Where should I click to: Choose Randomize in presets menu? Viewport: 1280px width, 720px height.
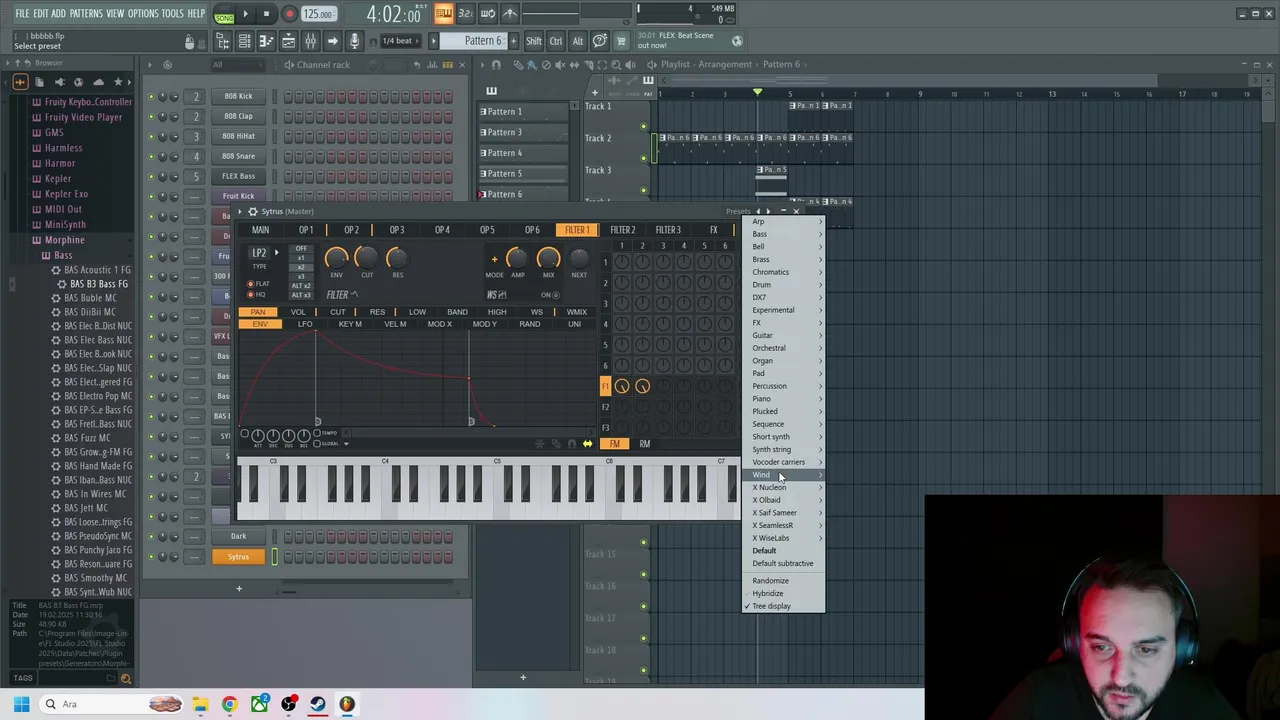point(785,581)
